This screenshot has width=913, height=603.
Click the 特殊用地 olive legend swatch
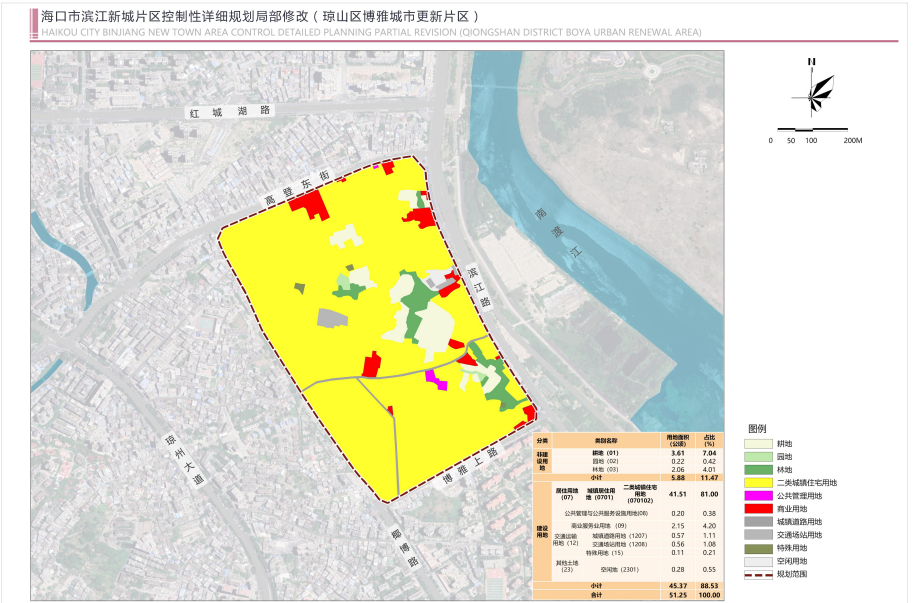pyautogui.click(x=758, y=548)
